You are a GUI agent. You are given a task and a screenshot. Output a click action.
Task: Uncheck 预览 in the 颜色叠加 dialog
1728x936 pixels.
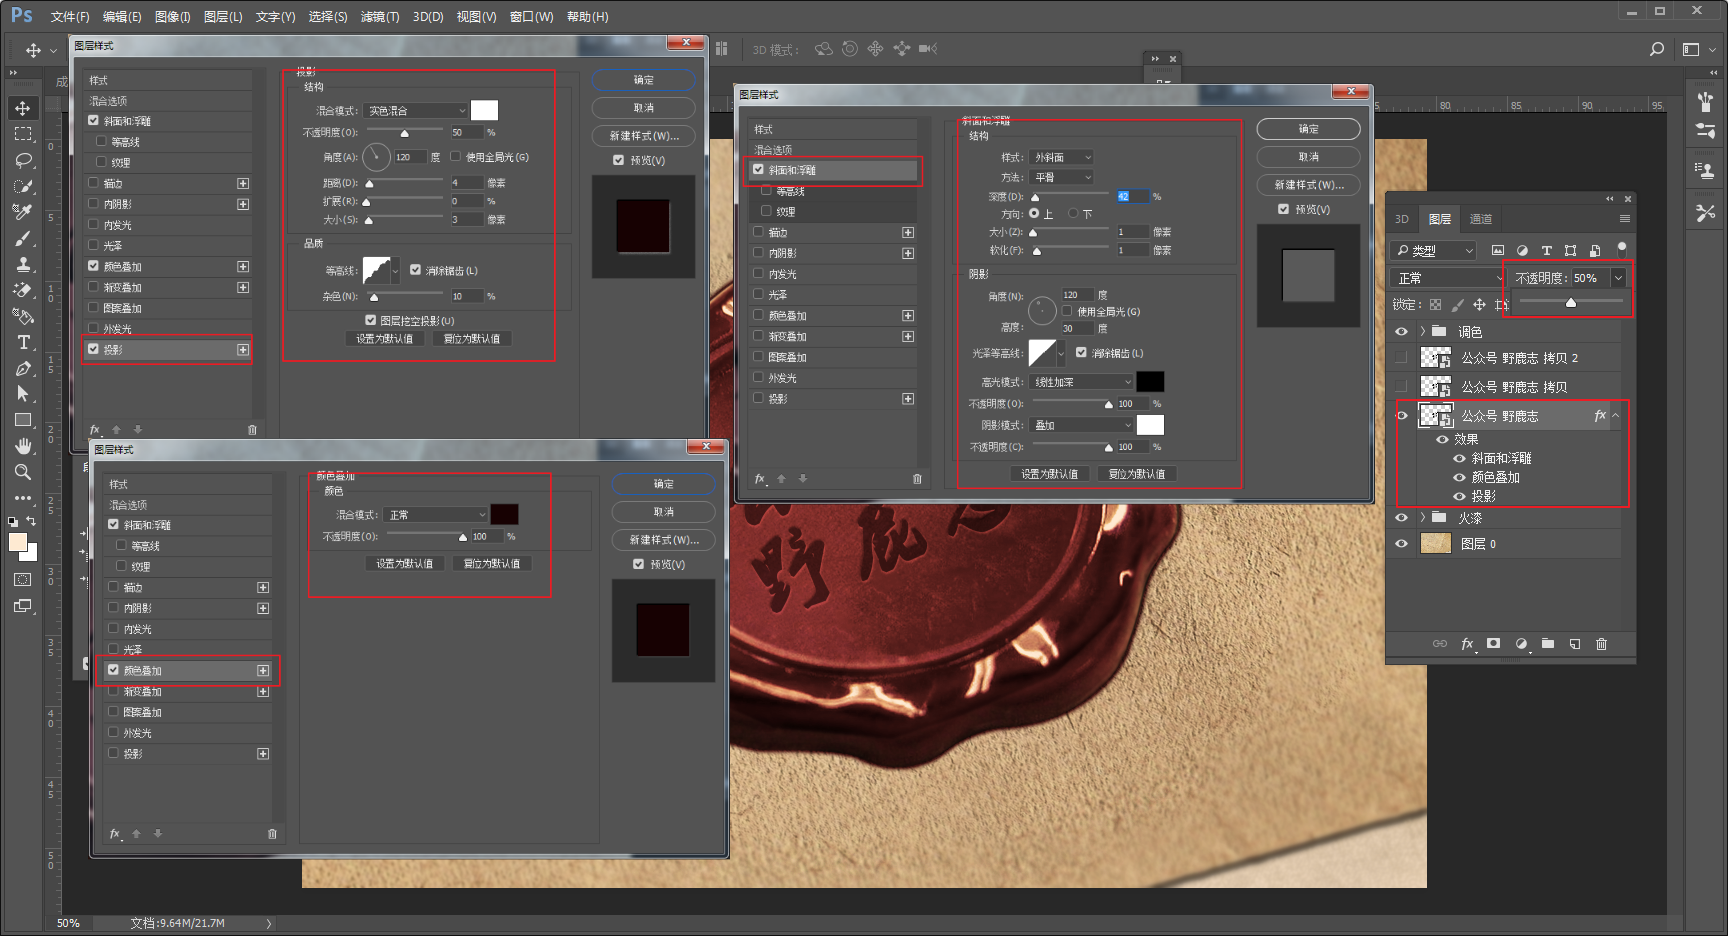coord(638,565)
